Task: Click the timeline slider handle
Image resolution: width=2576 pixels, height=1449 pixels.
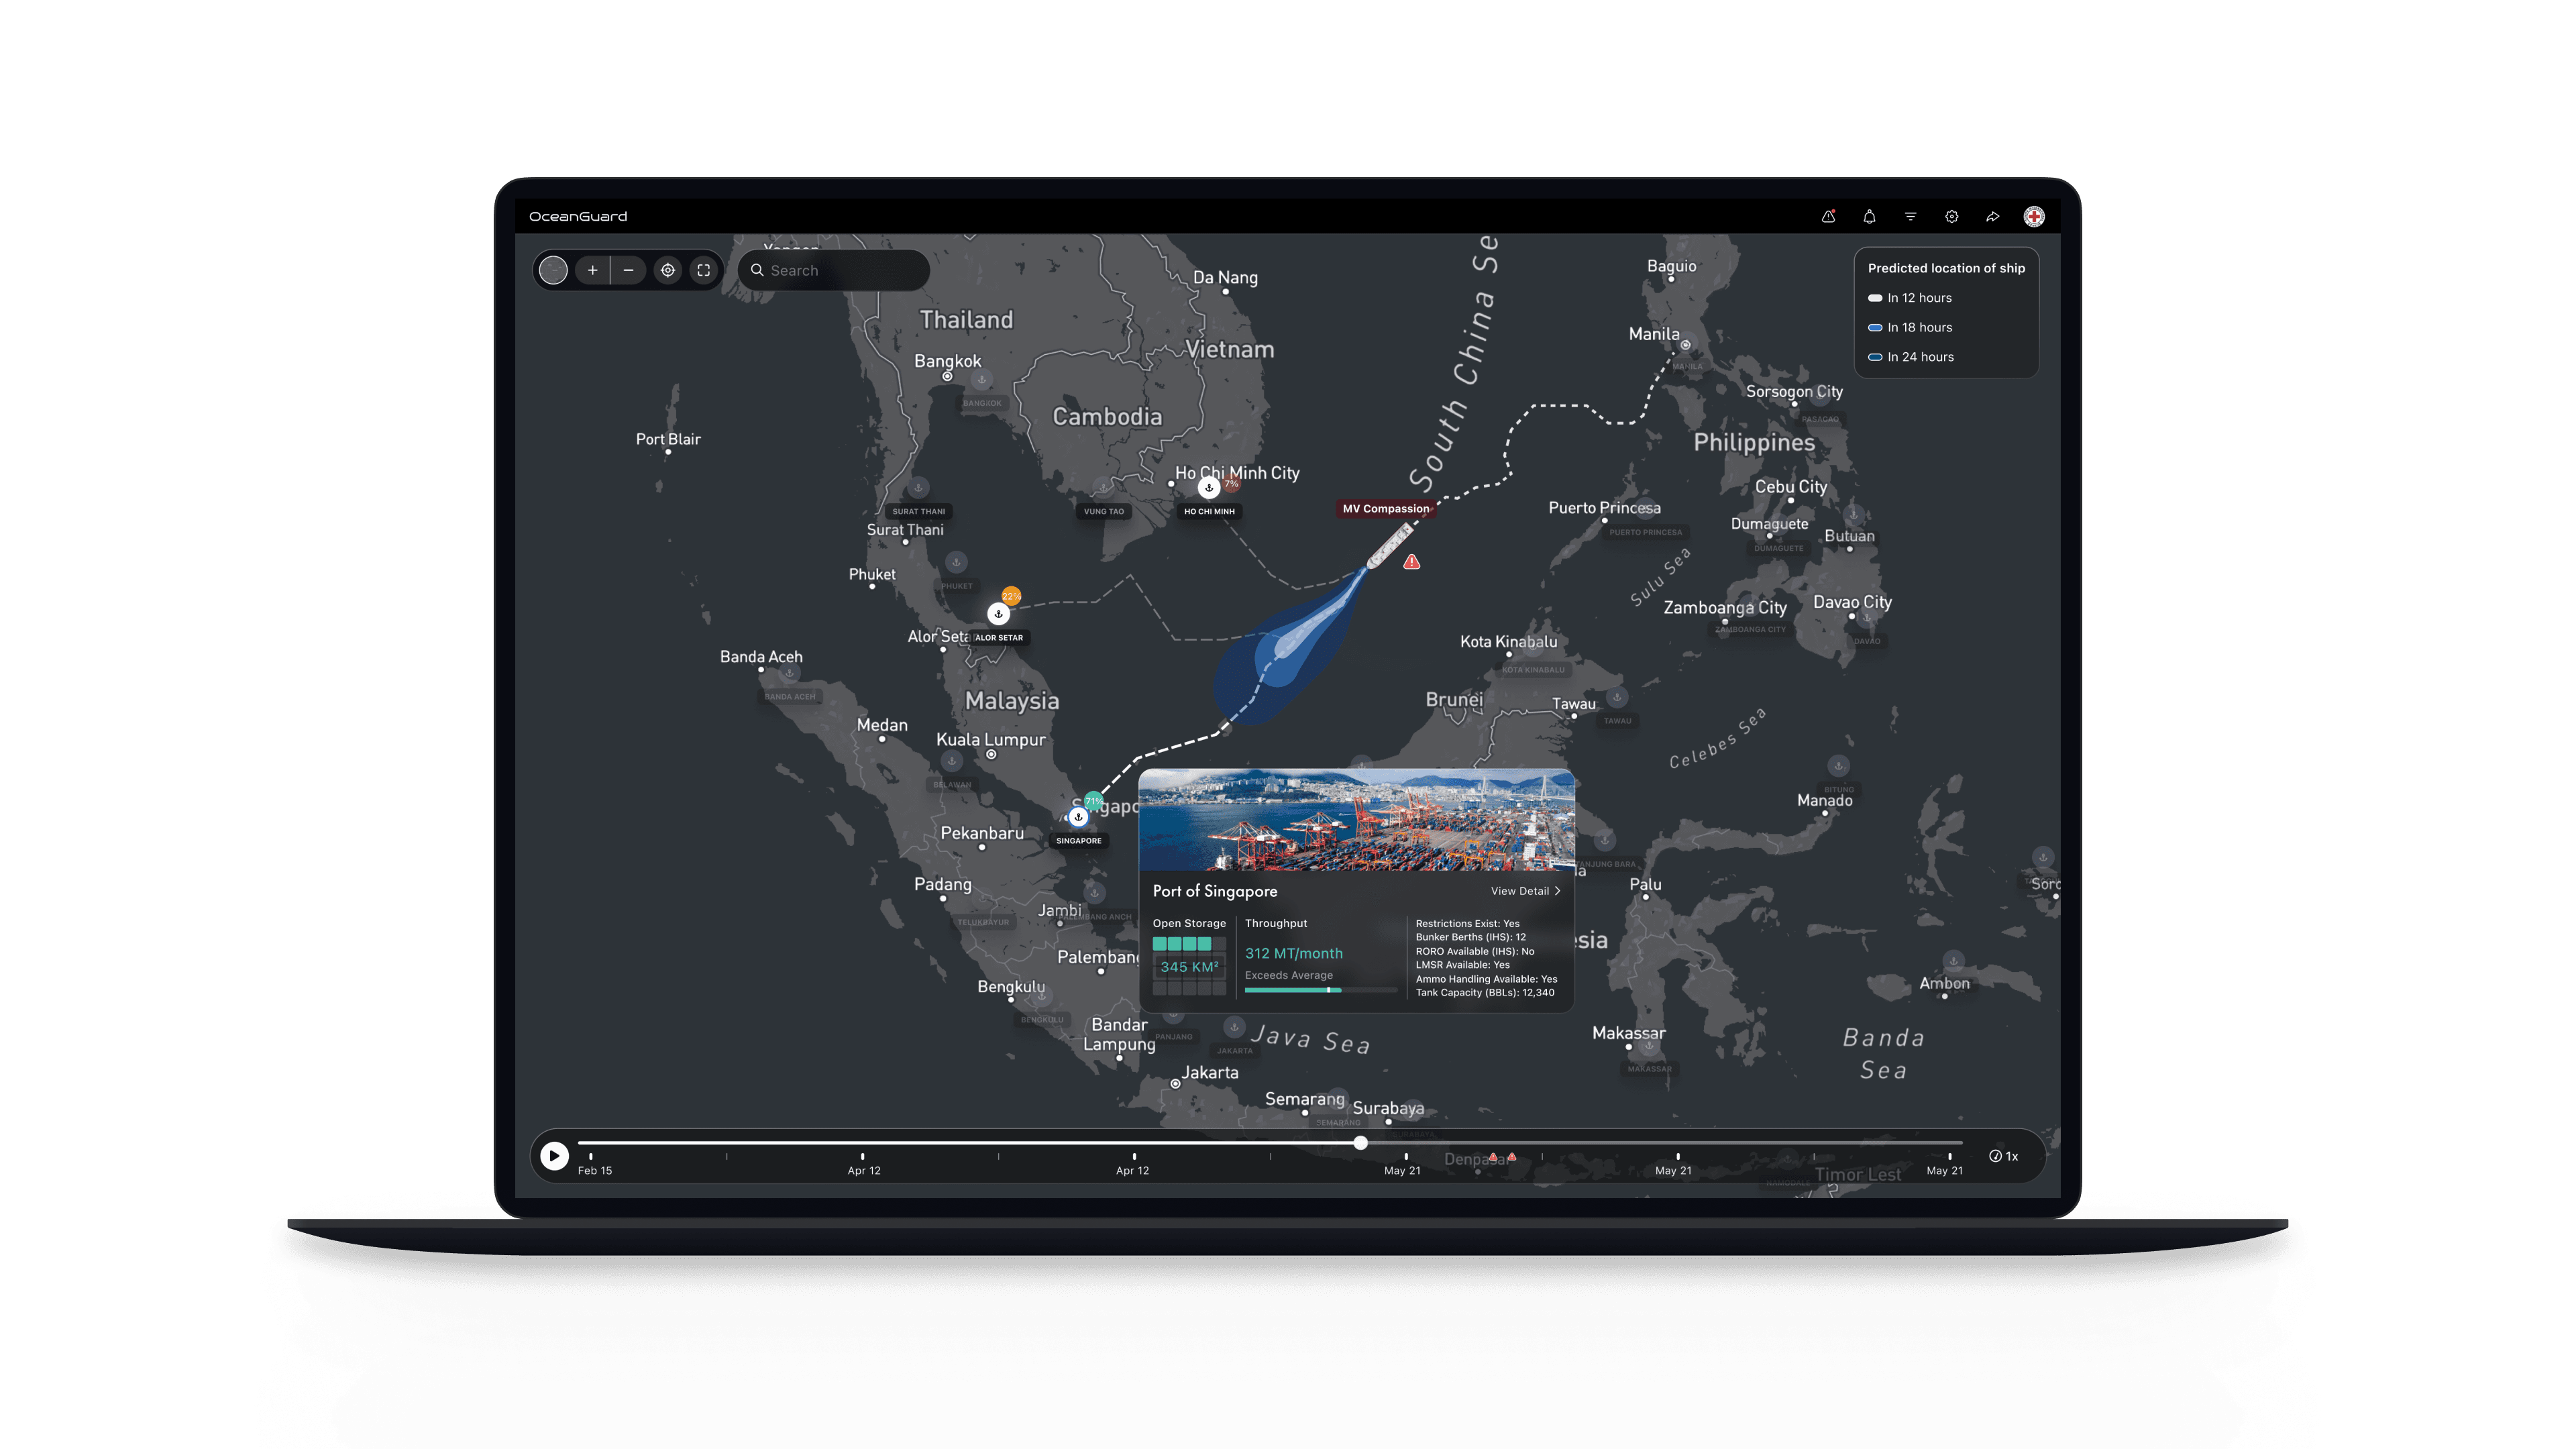Action: coord(1360,1143)
